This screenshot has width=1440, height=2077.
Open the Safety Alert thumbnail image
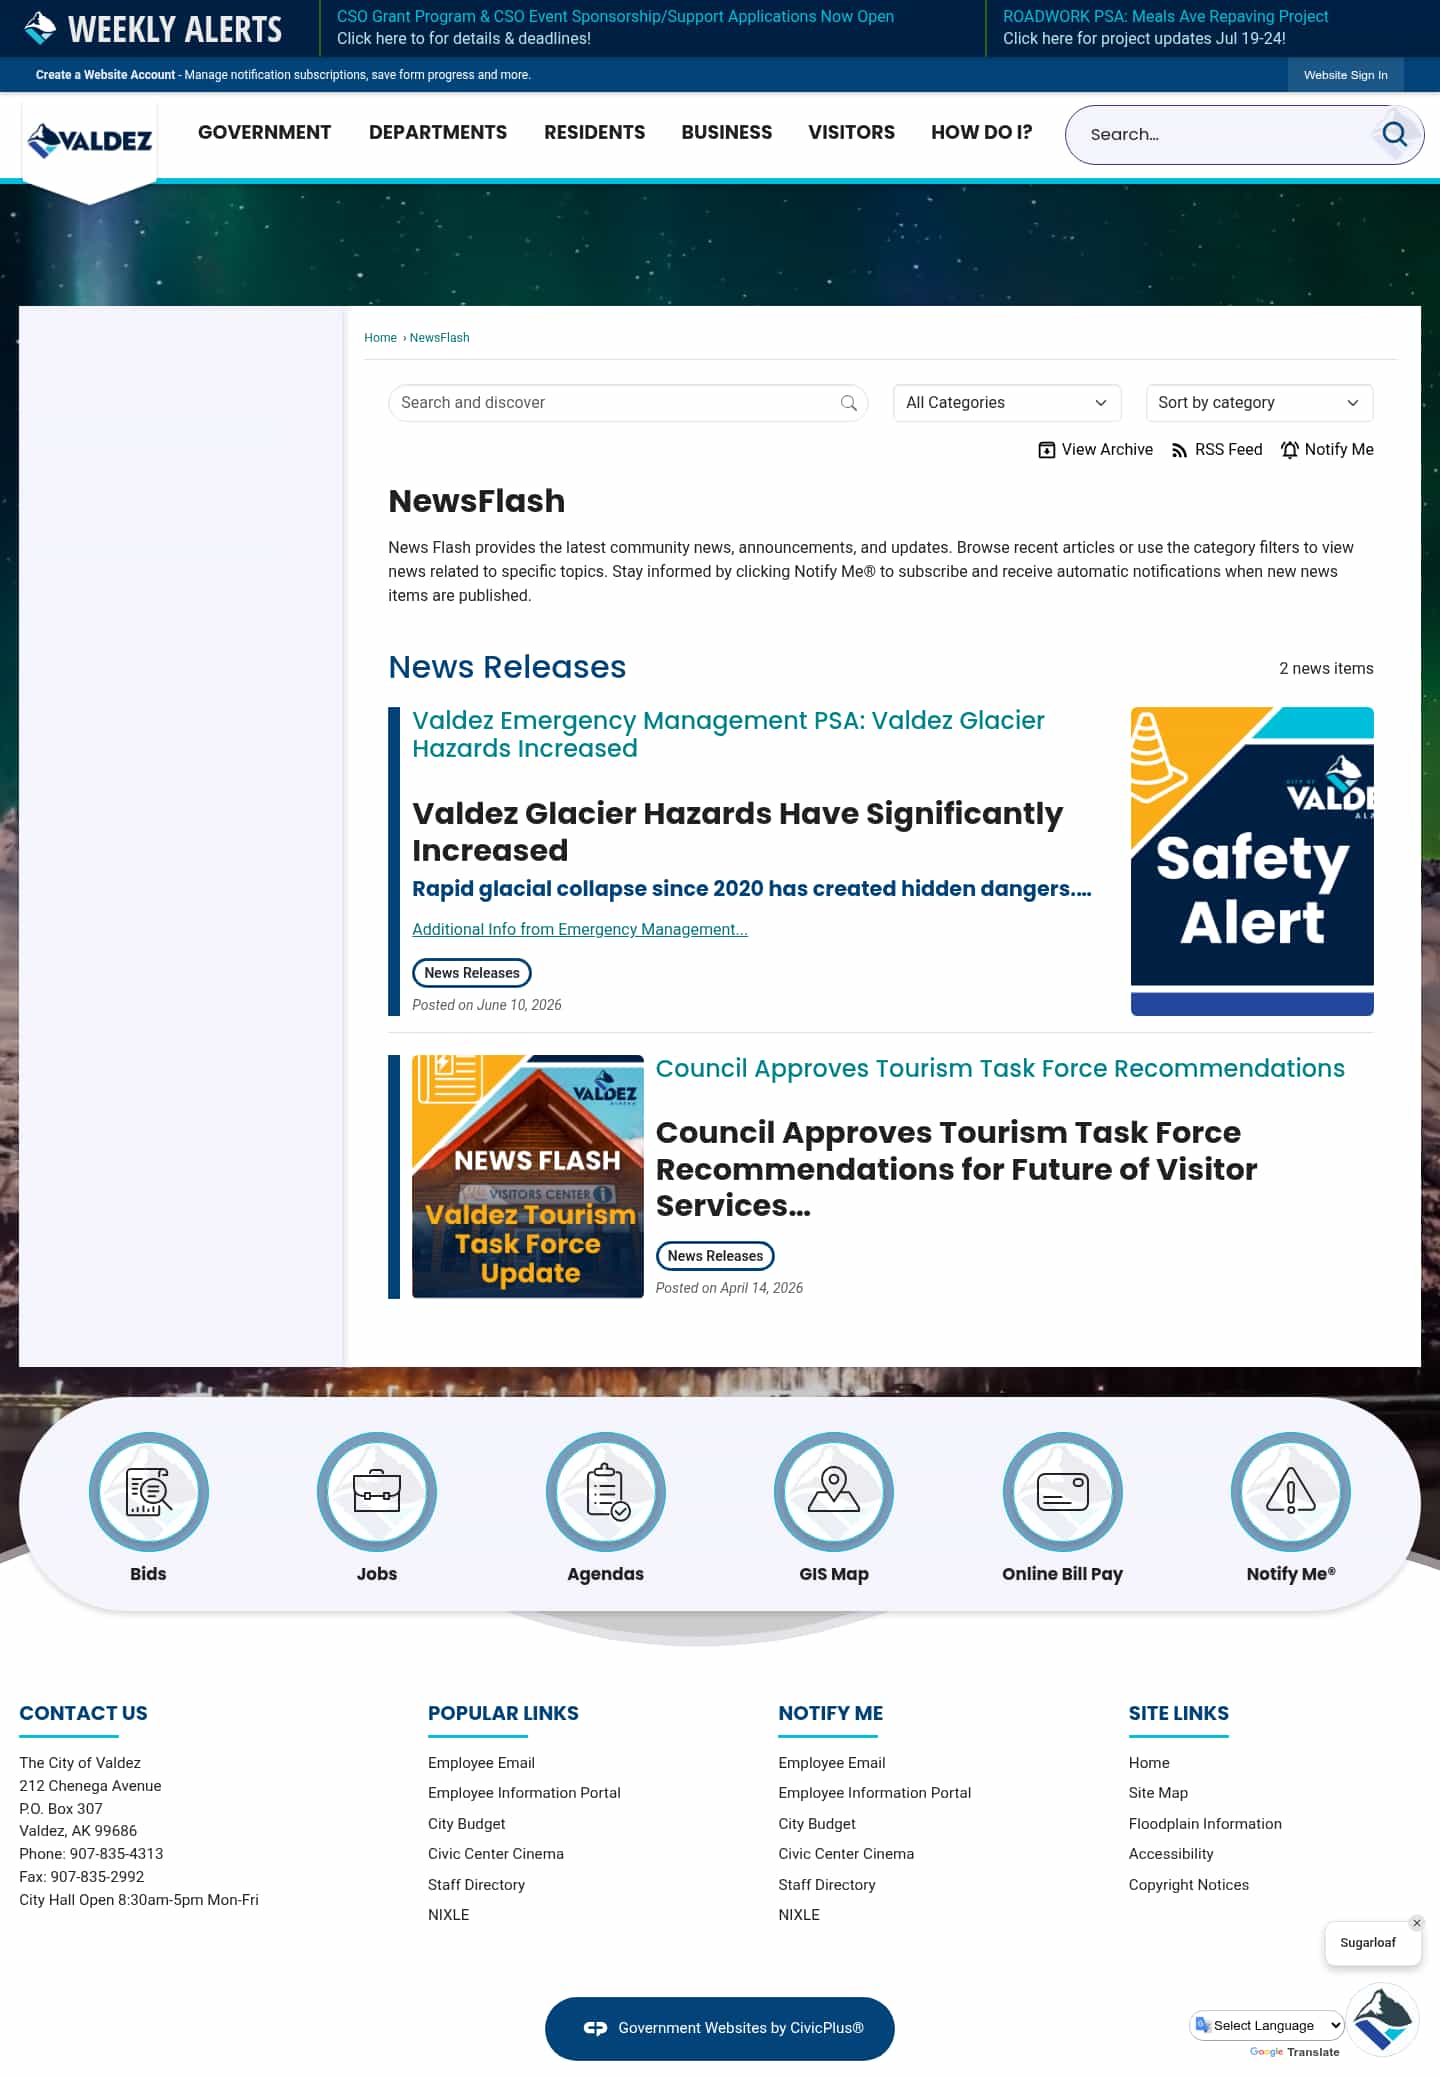coord(1252,861)
